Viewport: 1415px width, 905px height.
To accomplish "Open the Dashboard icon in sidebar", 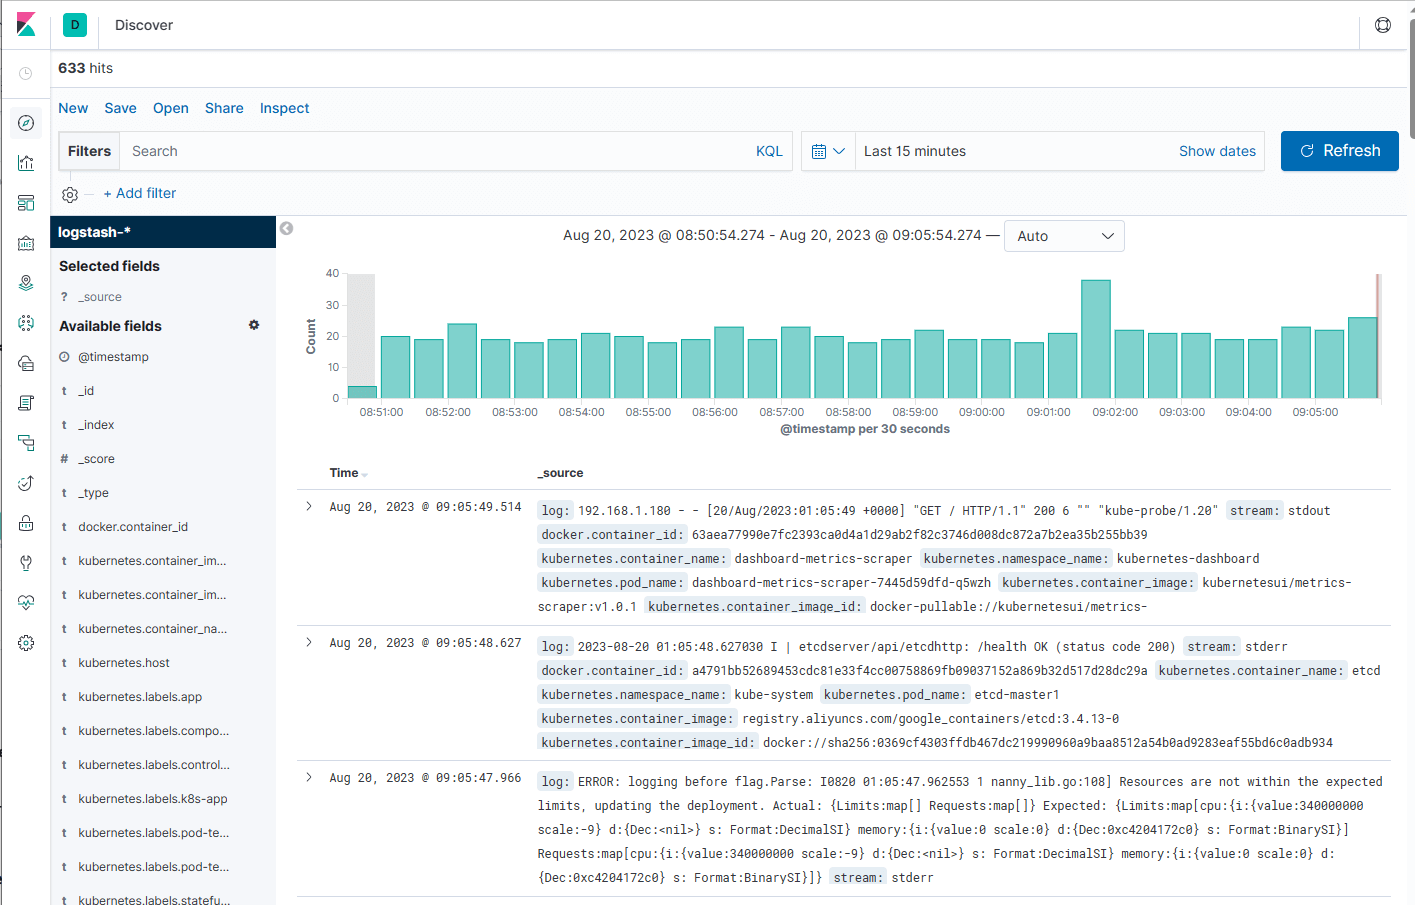I will 26,203.
